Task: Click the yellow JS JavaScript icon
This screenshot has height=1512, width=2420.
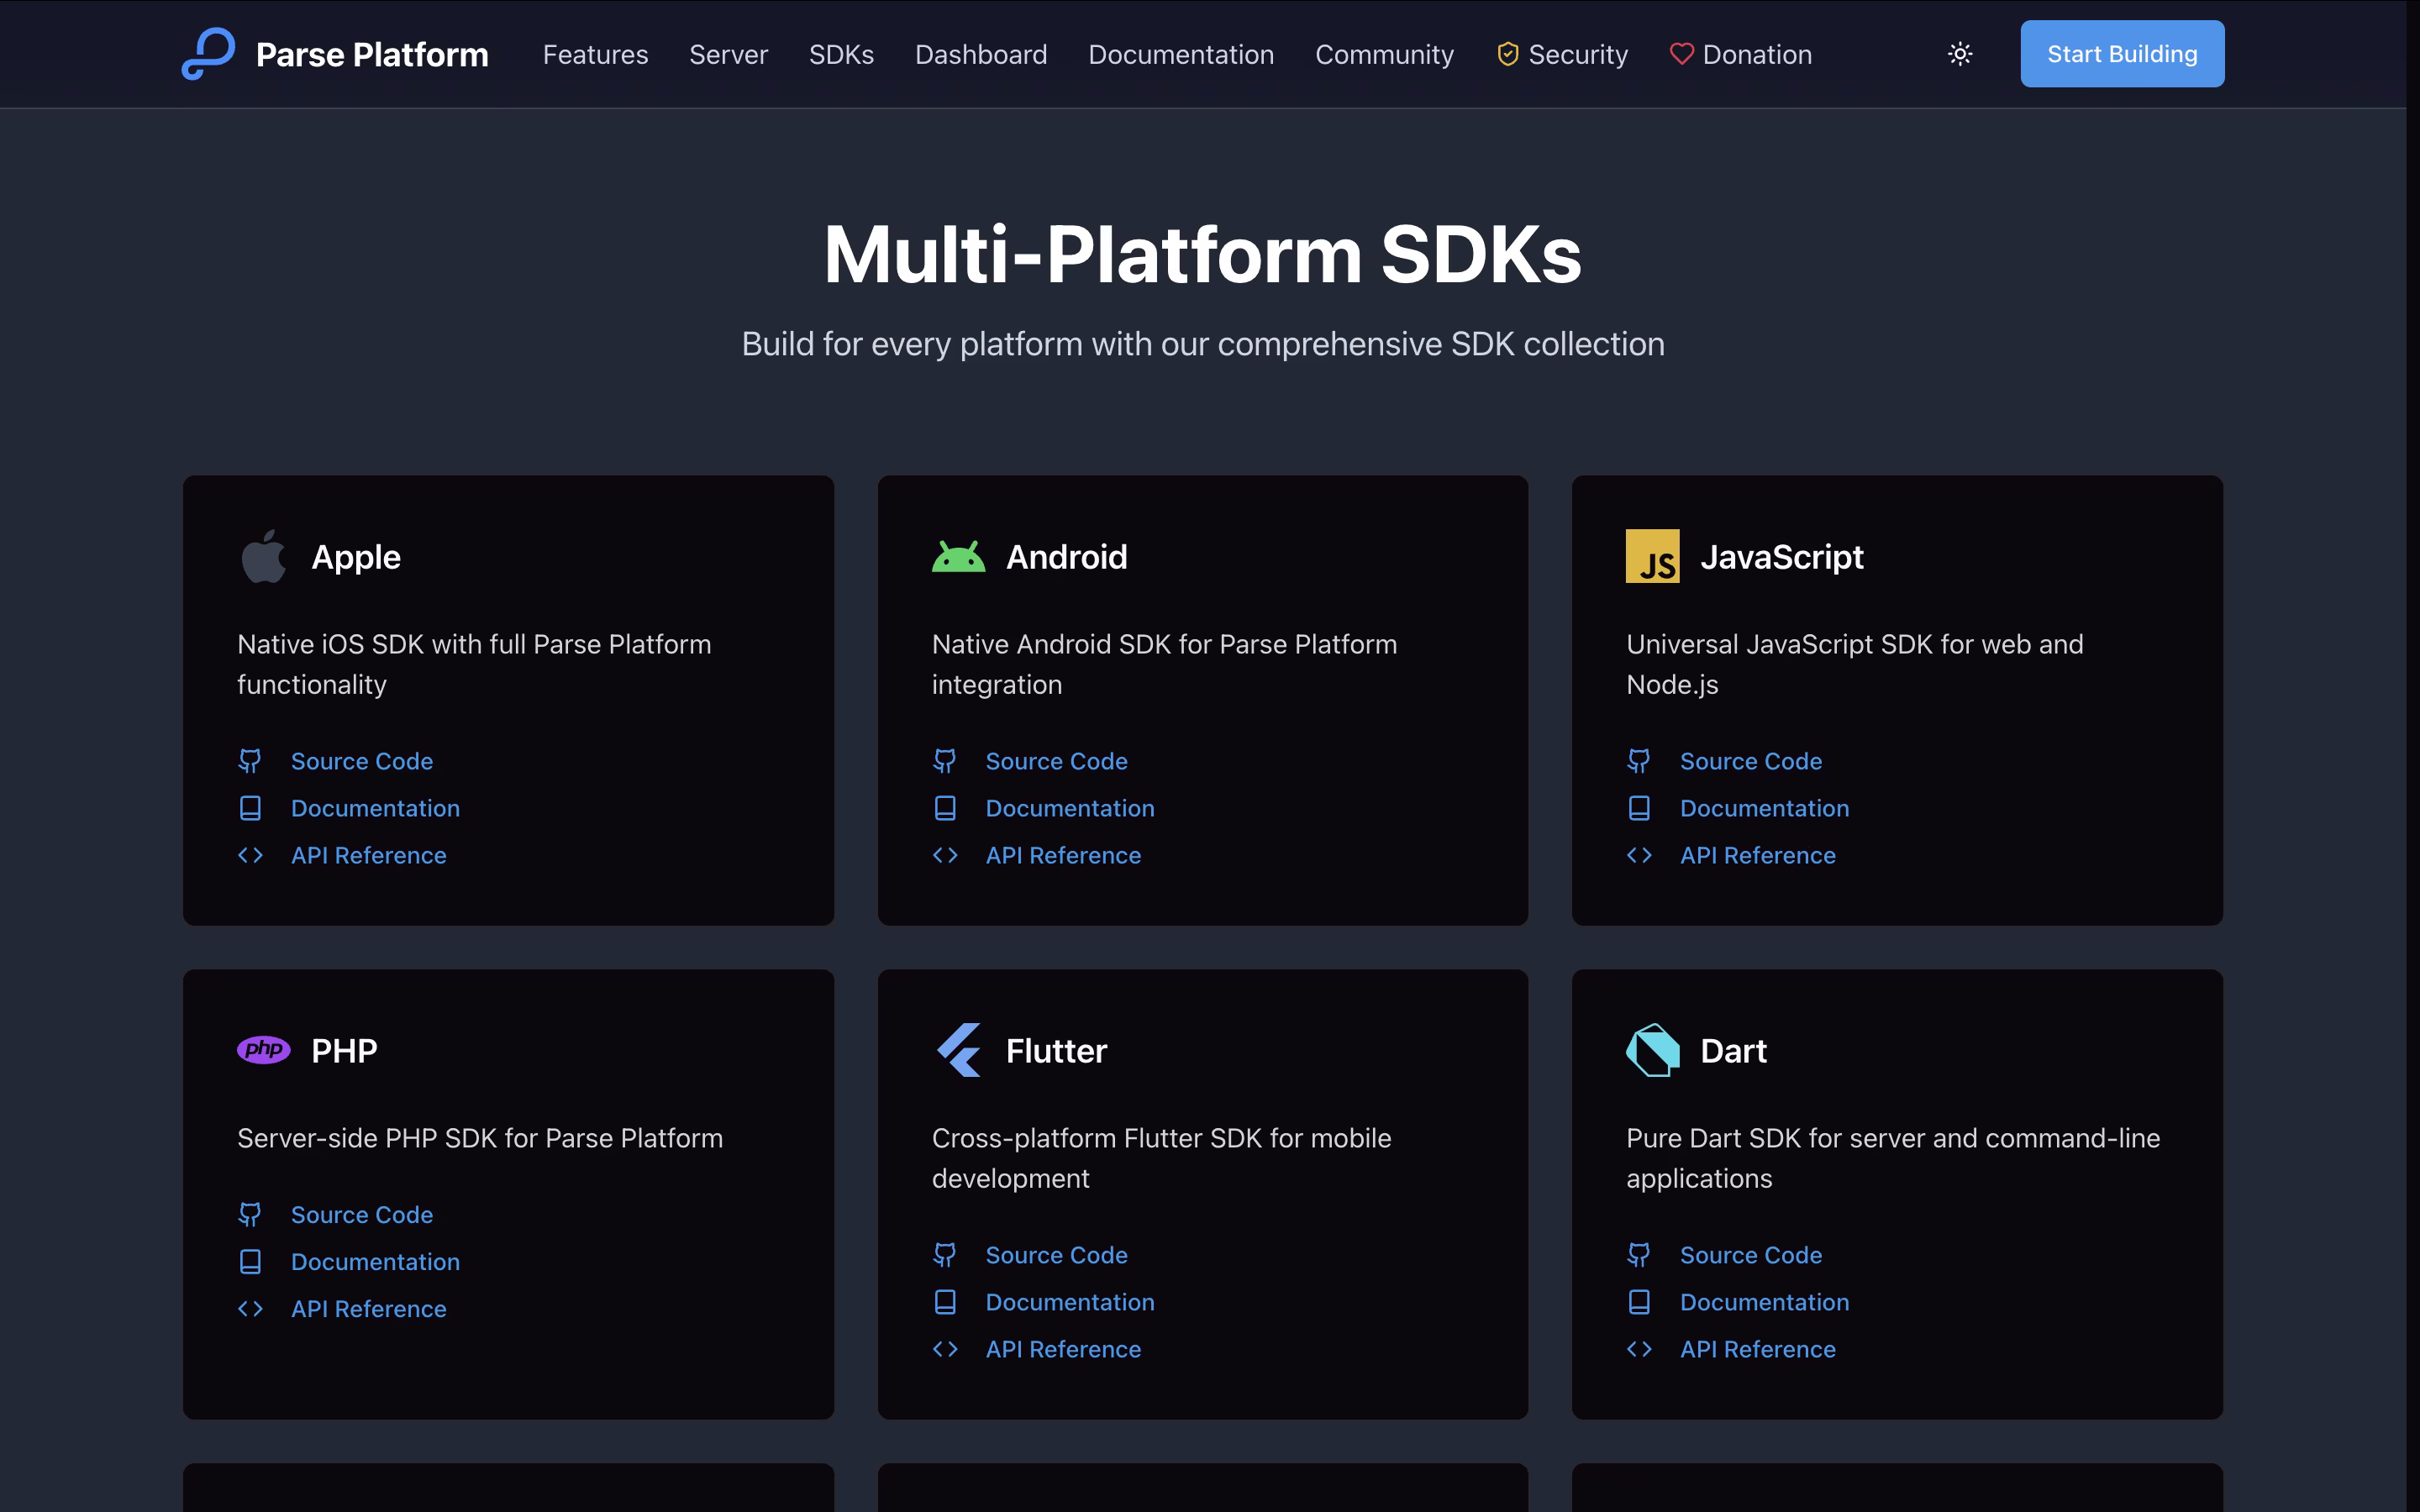Action: click(1652, 557)
